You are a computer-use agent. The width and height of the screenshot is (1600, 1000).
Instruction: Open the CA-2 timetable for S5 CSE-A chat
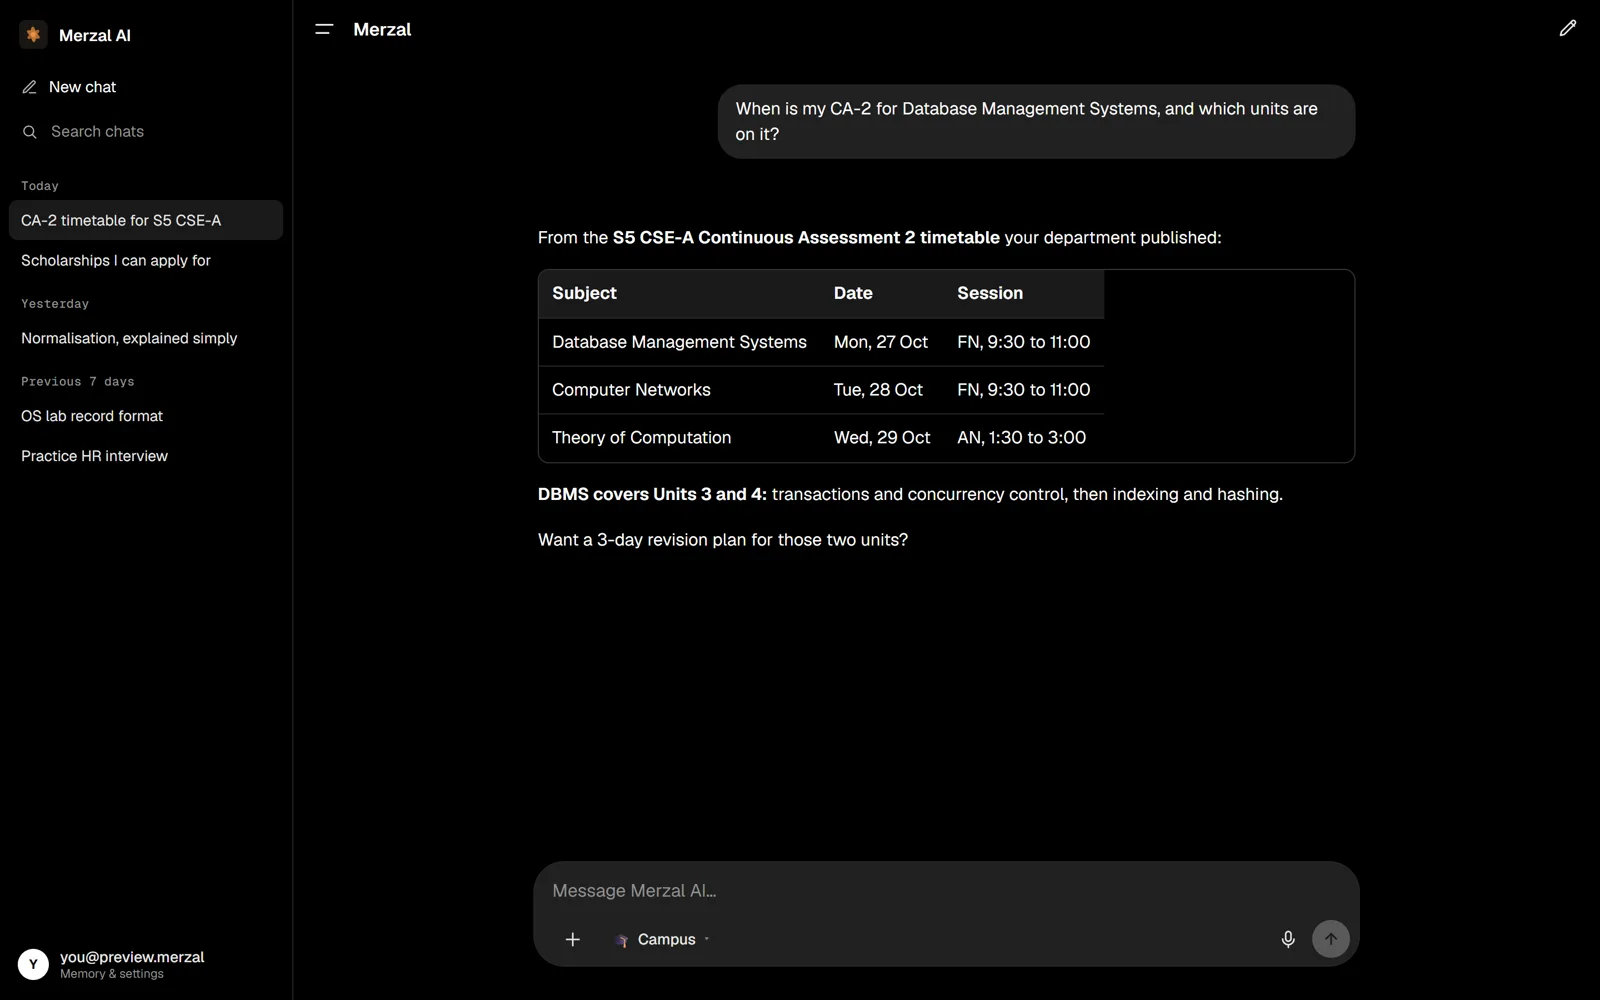146,220
